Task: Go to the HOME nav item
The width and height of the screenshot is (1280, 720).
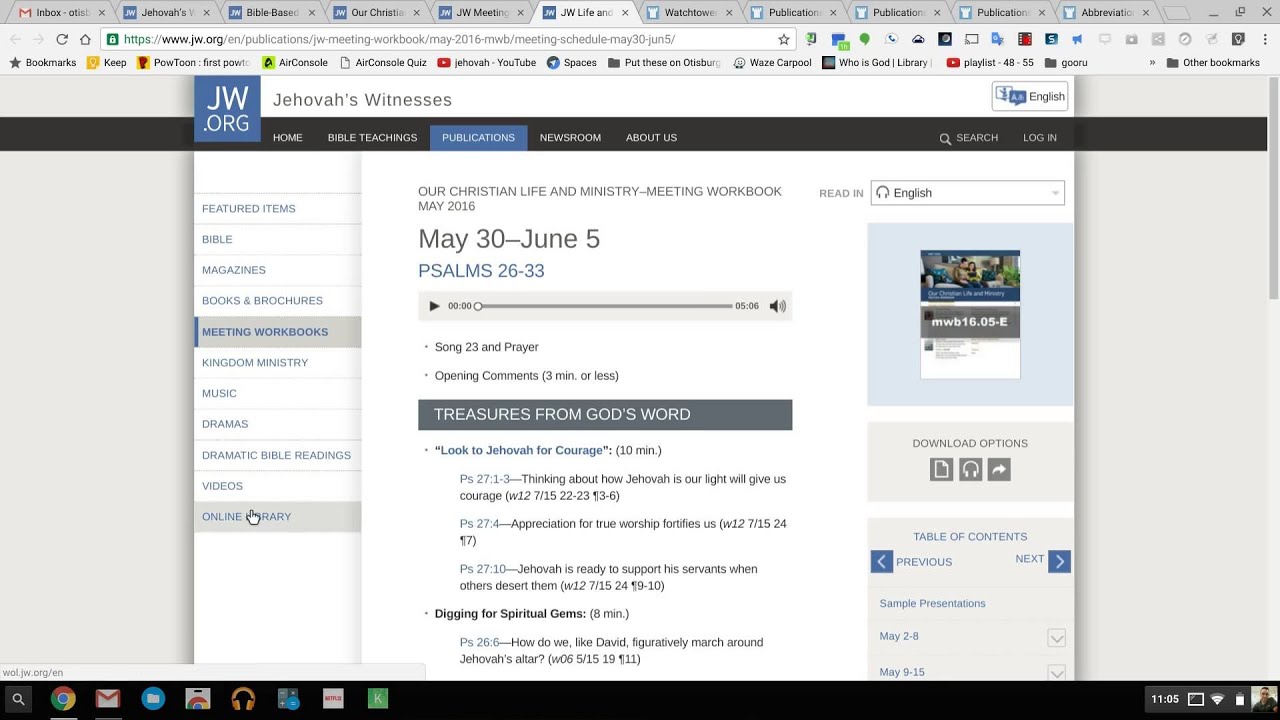Action: [x=288, y=138]
